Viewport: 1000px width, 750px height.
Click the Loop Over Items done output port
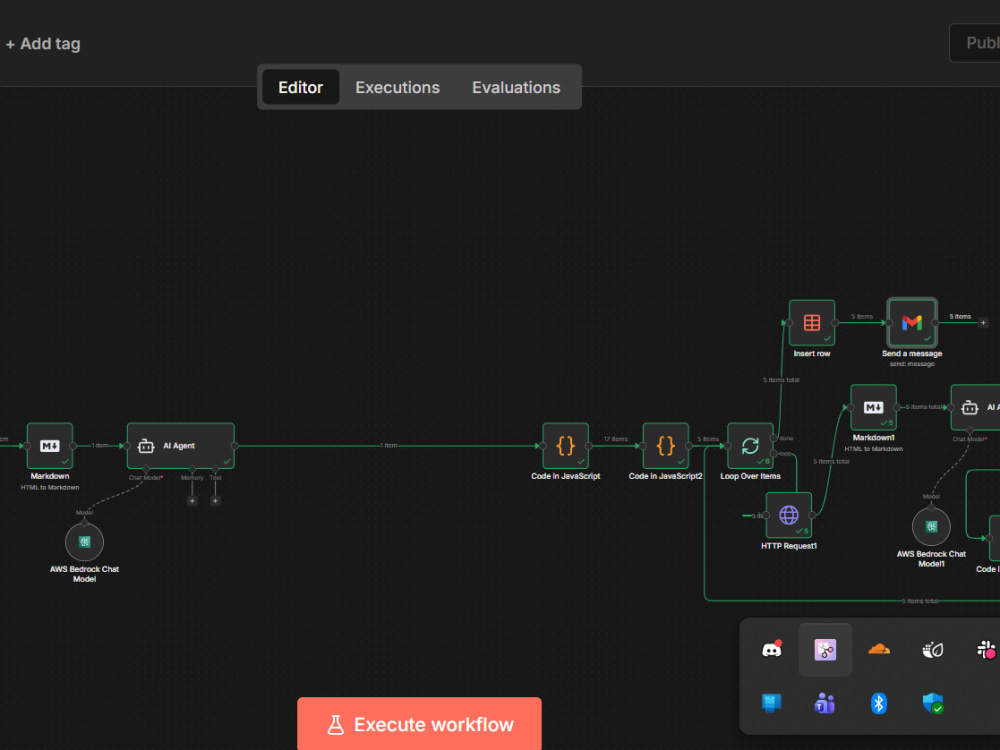click(774, 438)
